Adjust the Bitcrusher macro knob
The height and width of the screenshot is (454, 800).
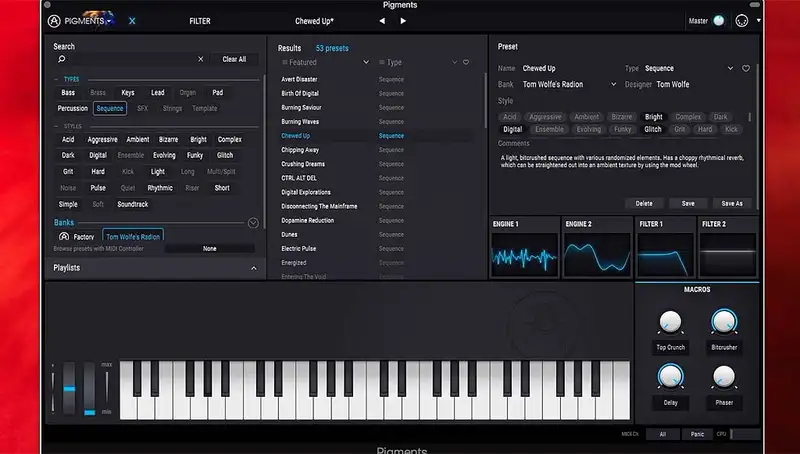724,322
